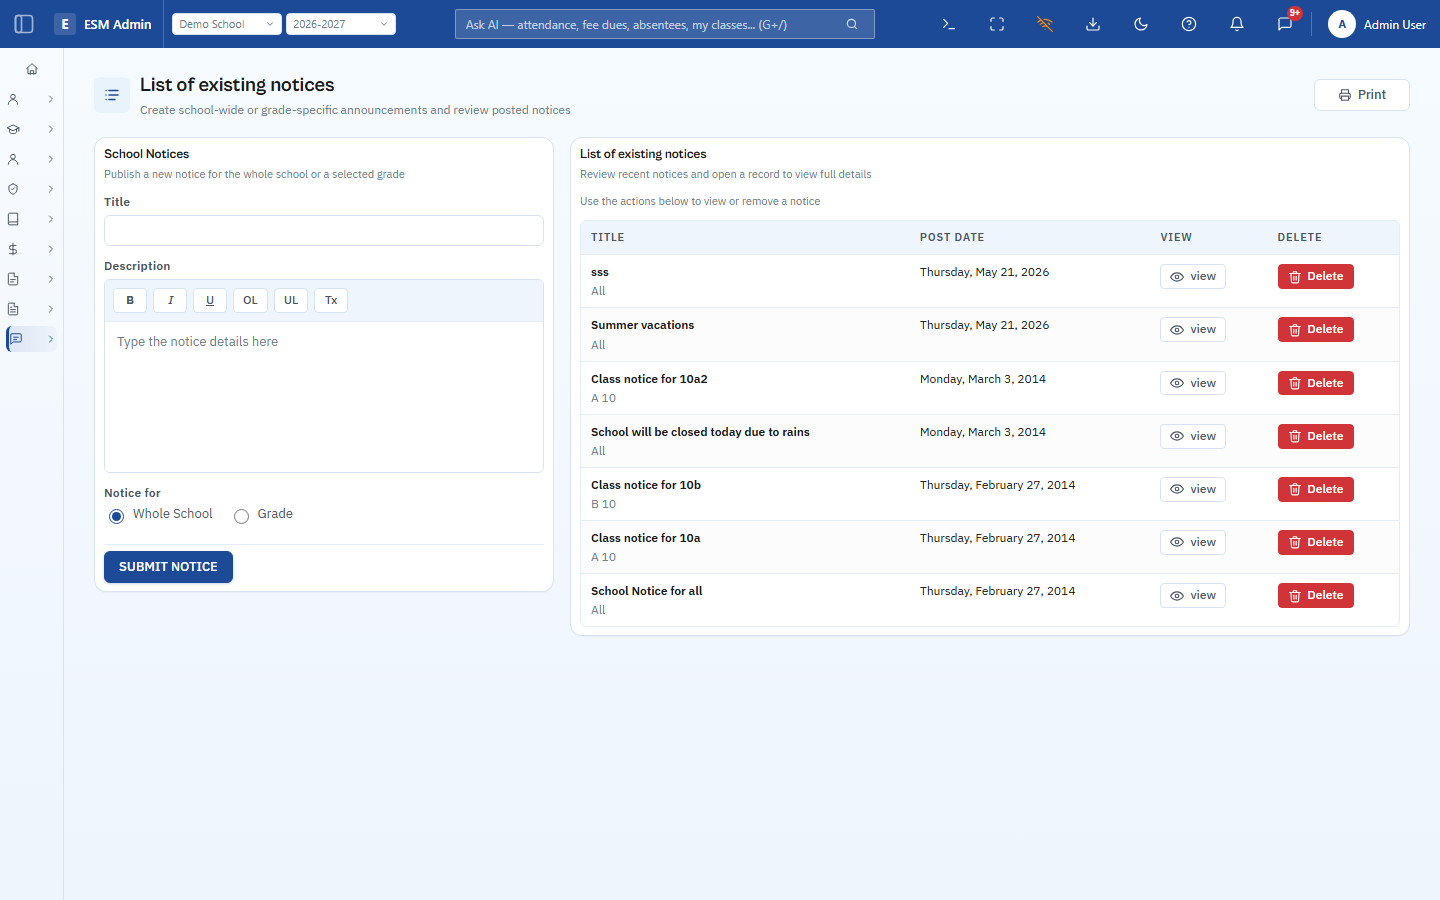Expand chevron beside chat message icon
Screen dimensions: 1440x900
pos(51,339)
